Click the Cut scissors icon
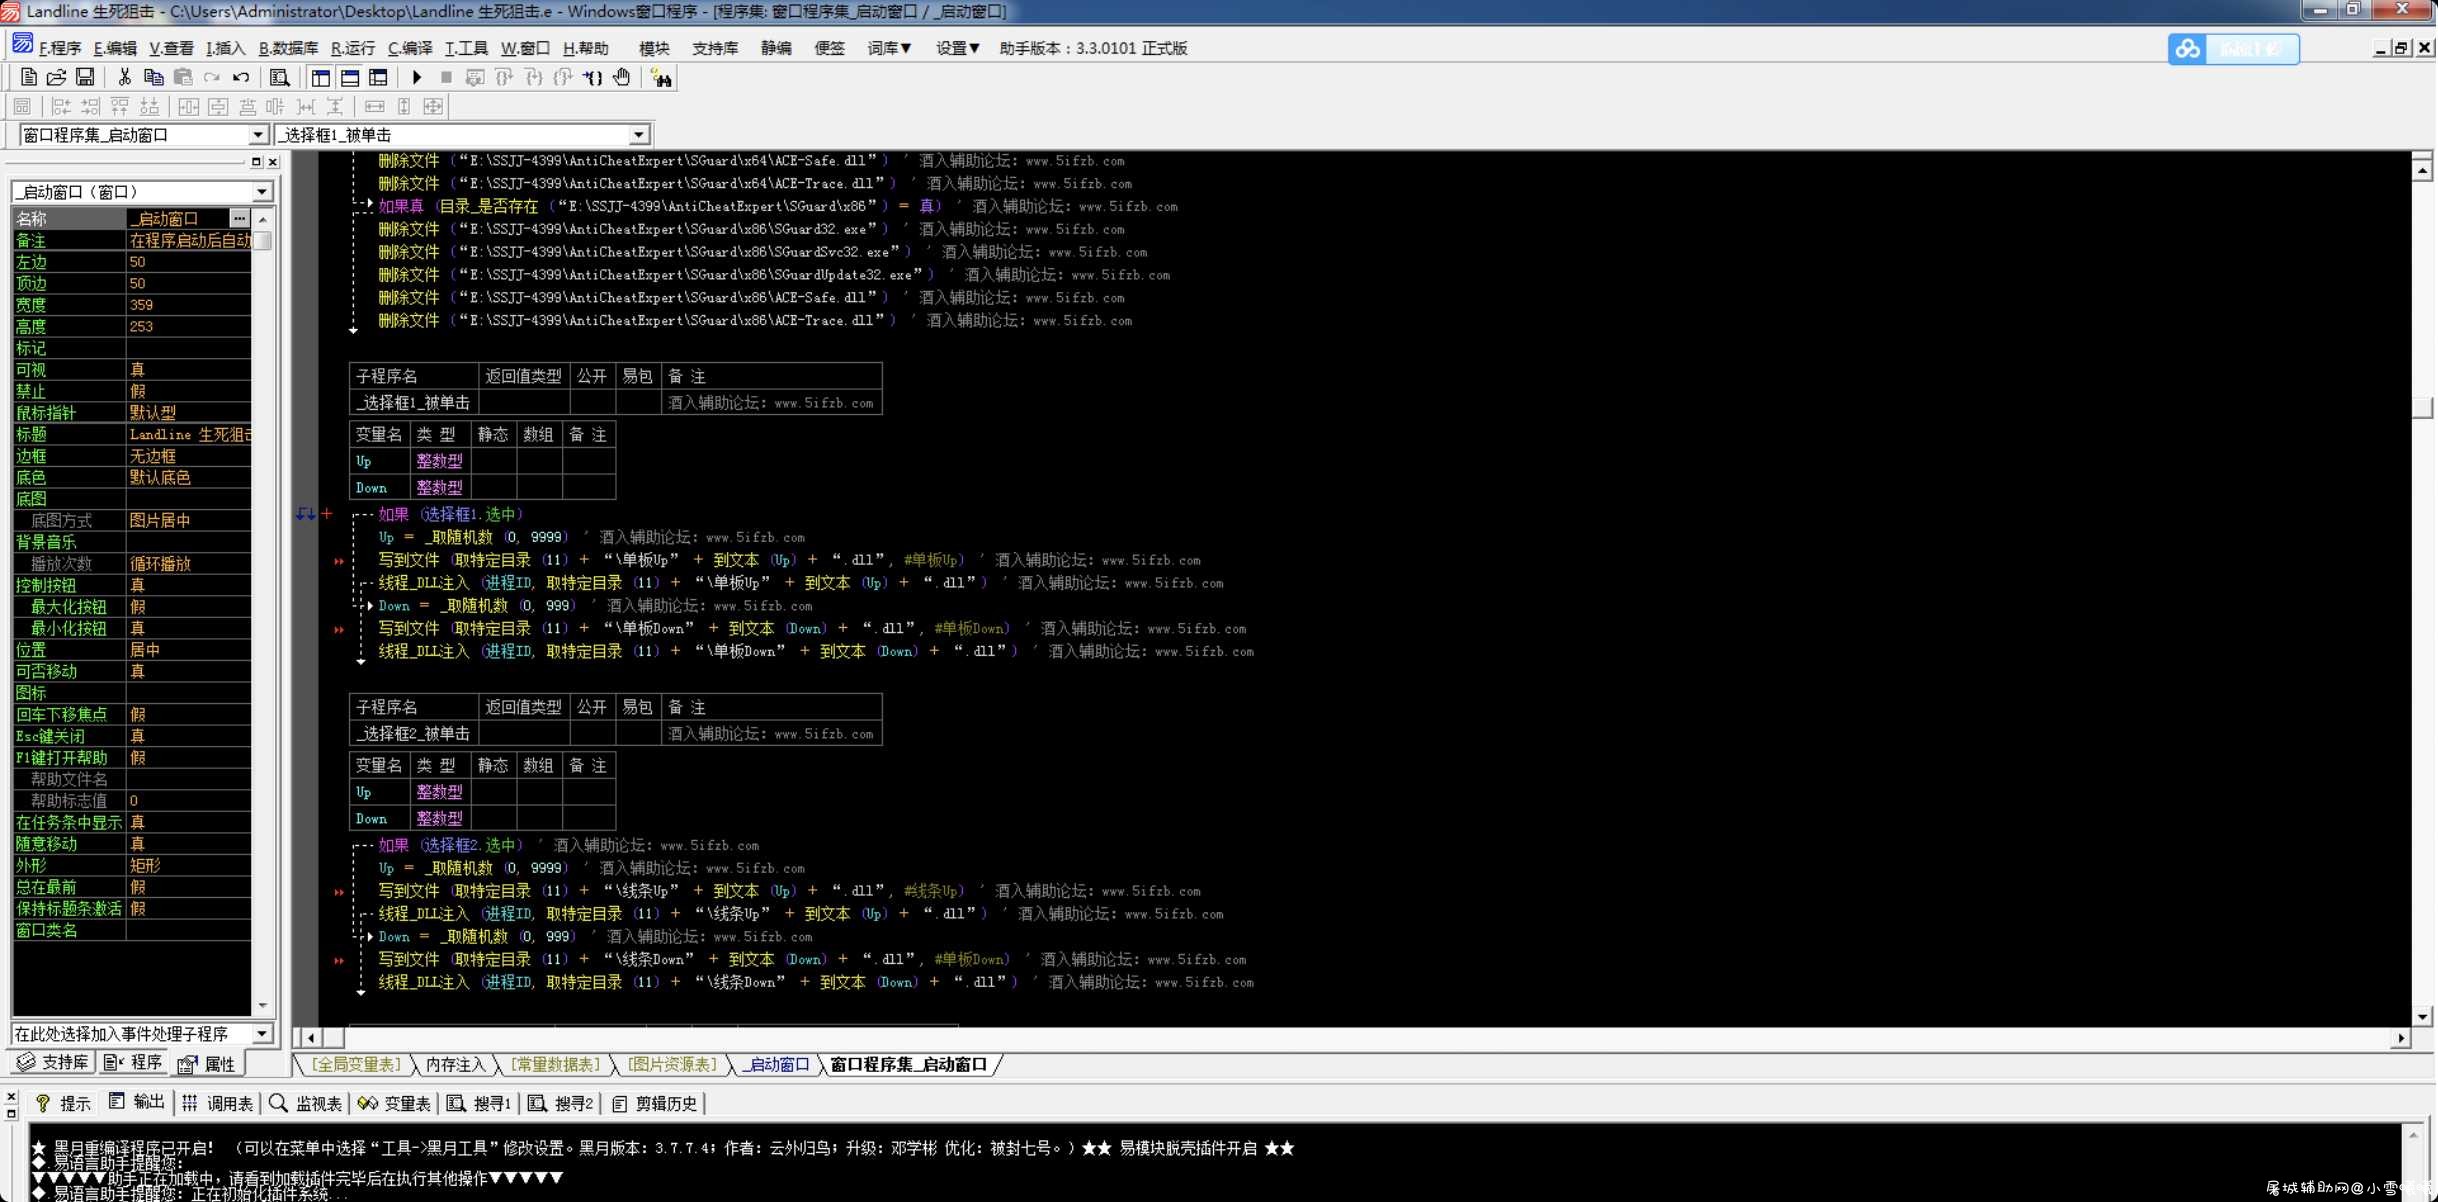This screenshot has width=2438, height=1202. (124, 77)
